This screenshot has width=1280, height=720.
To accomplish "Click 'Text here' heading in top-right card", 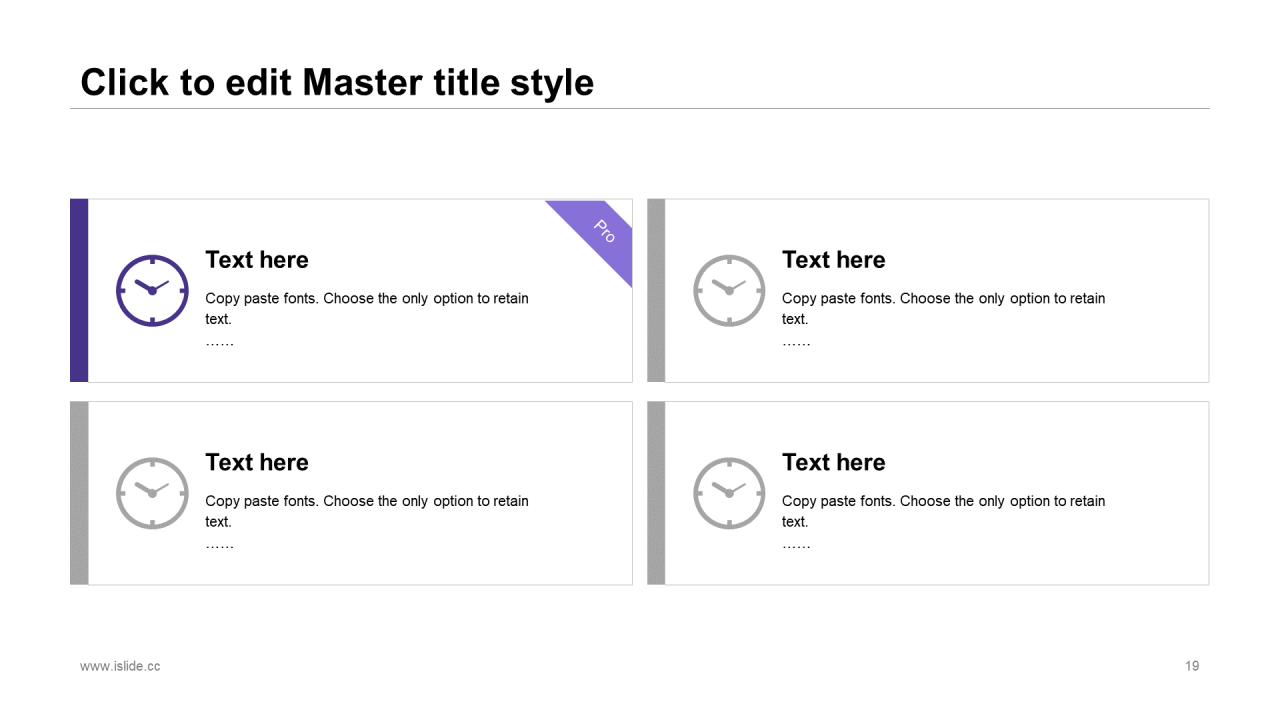I will pos(834,260).
